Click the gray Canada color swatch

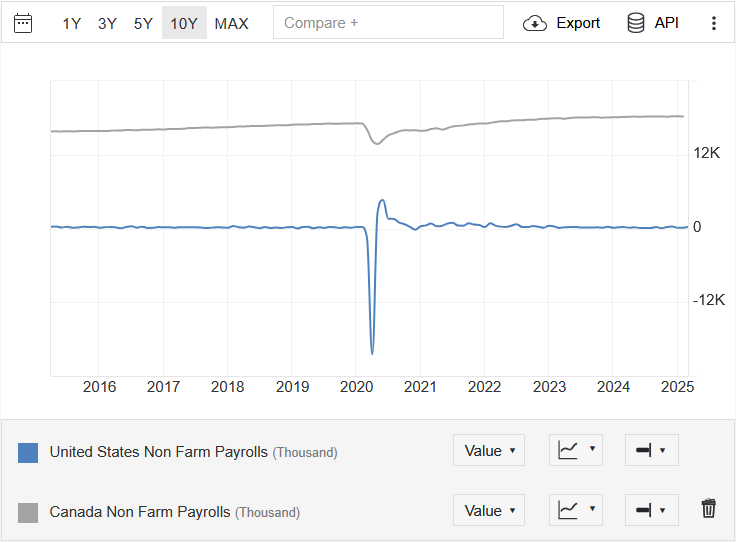28,512
